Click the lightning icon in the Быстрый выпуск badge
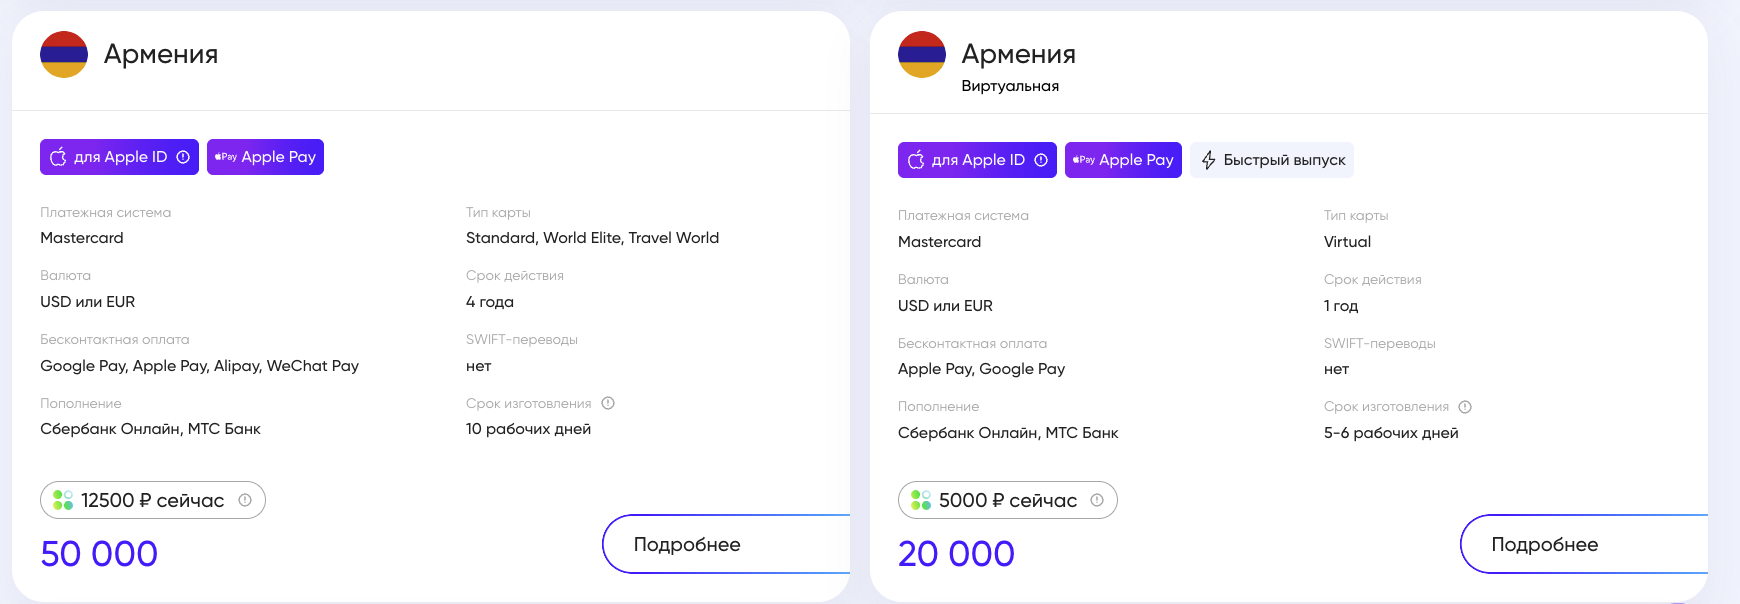 [1208, 160]
